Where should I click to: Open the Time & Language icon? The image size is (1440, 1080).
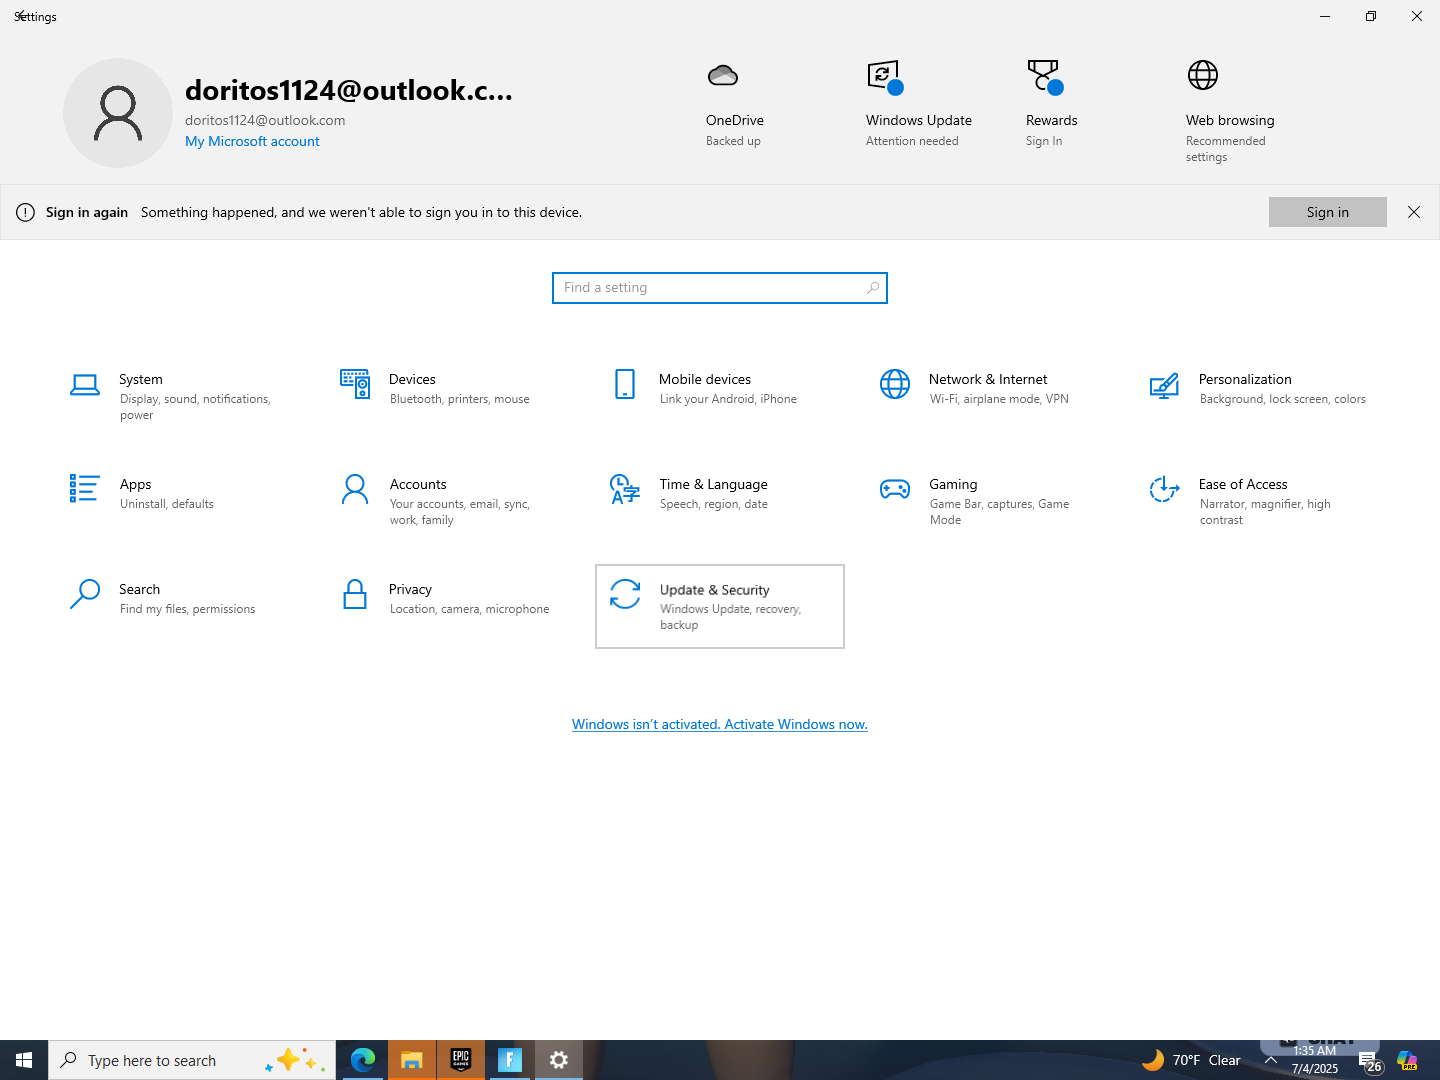click(x=625, y=489)
